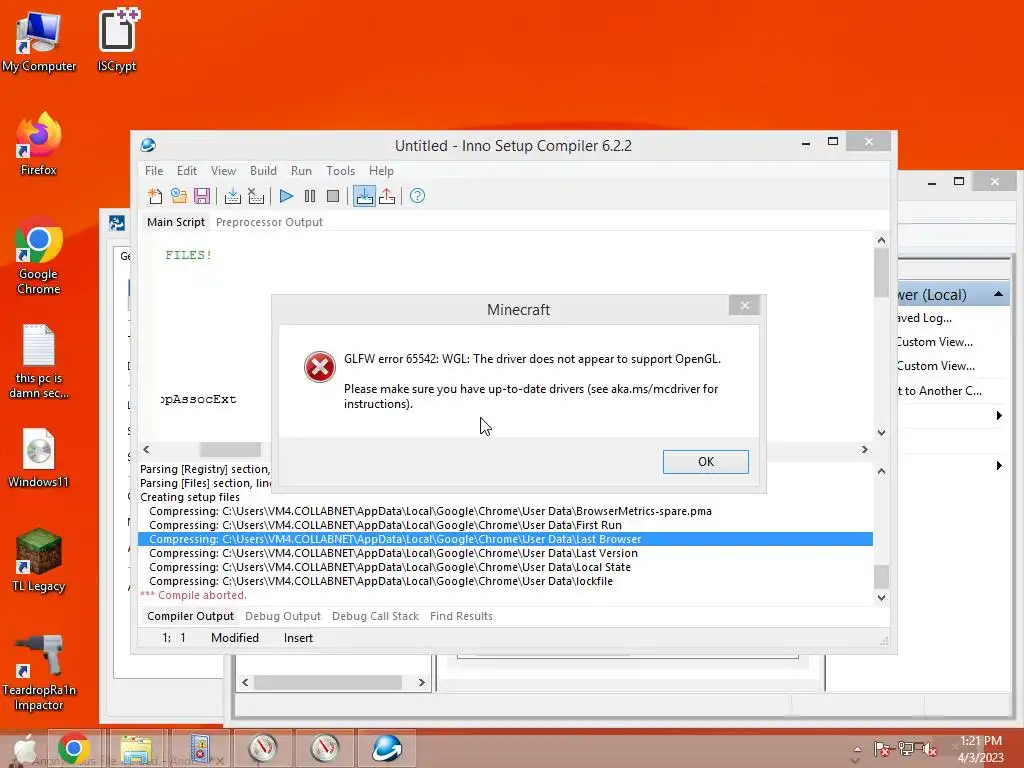
Task: Open Windows11 disc image icon
Action: [39, 458]
